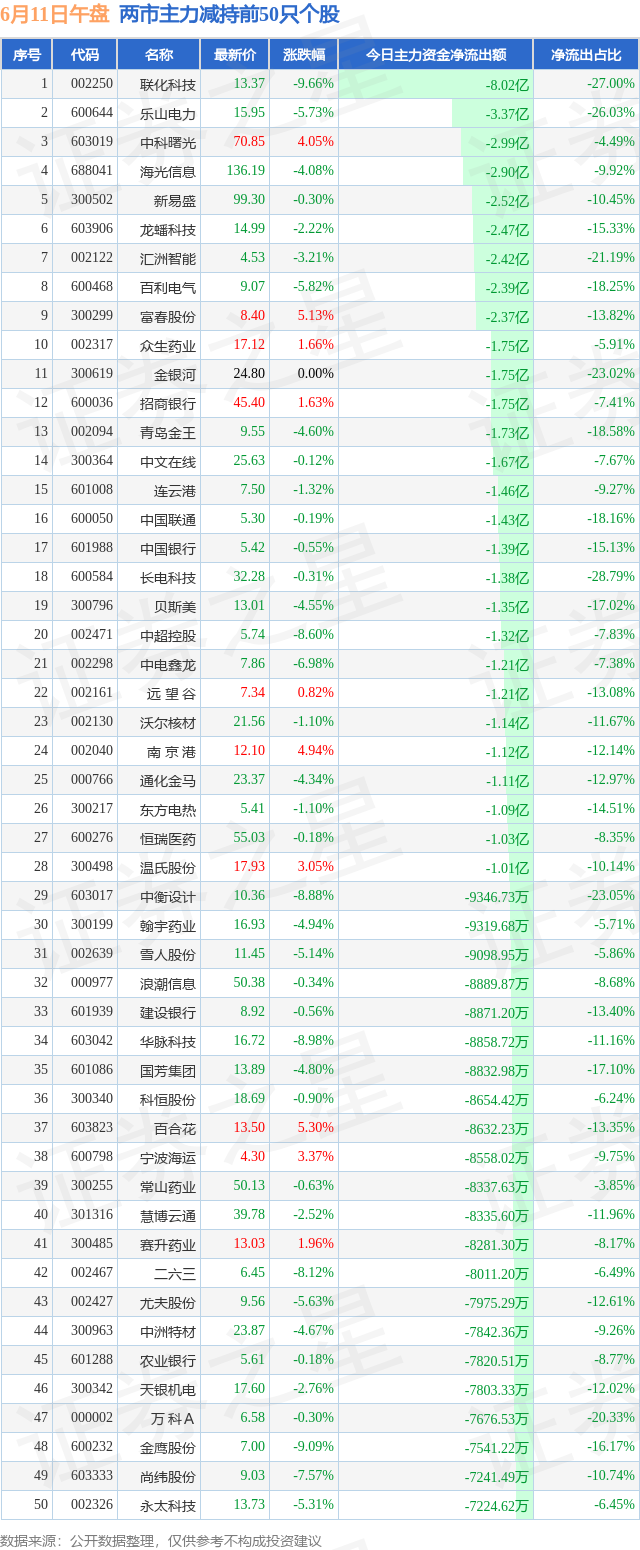Click stock code 002427
The width and height of the screenshot is (640, 1550).
click(x=91, y=1302)
